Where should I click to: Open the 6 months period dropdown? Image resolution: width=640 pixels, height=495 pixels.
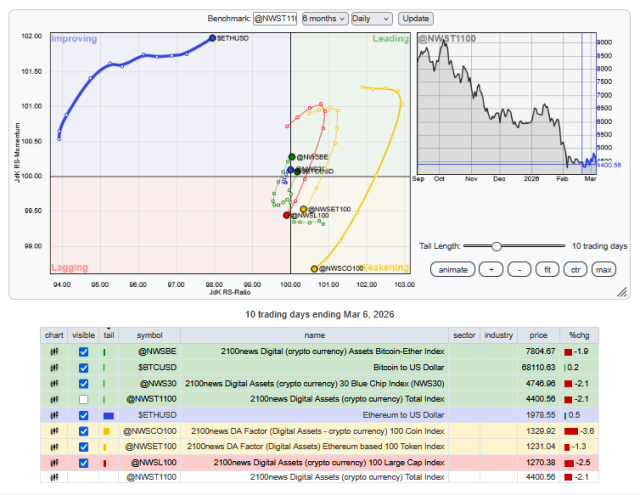(x=324, y=19)
